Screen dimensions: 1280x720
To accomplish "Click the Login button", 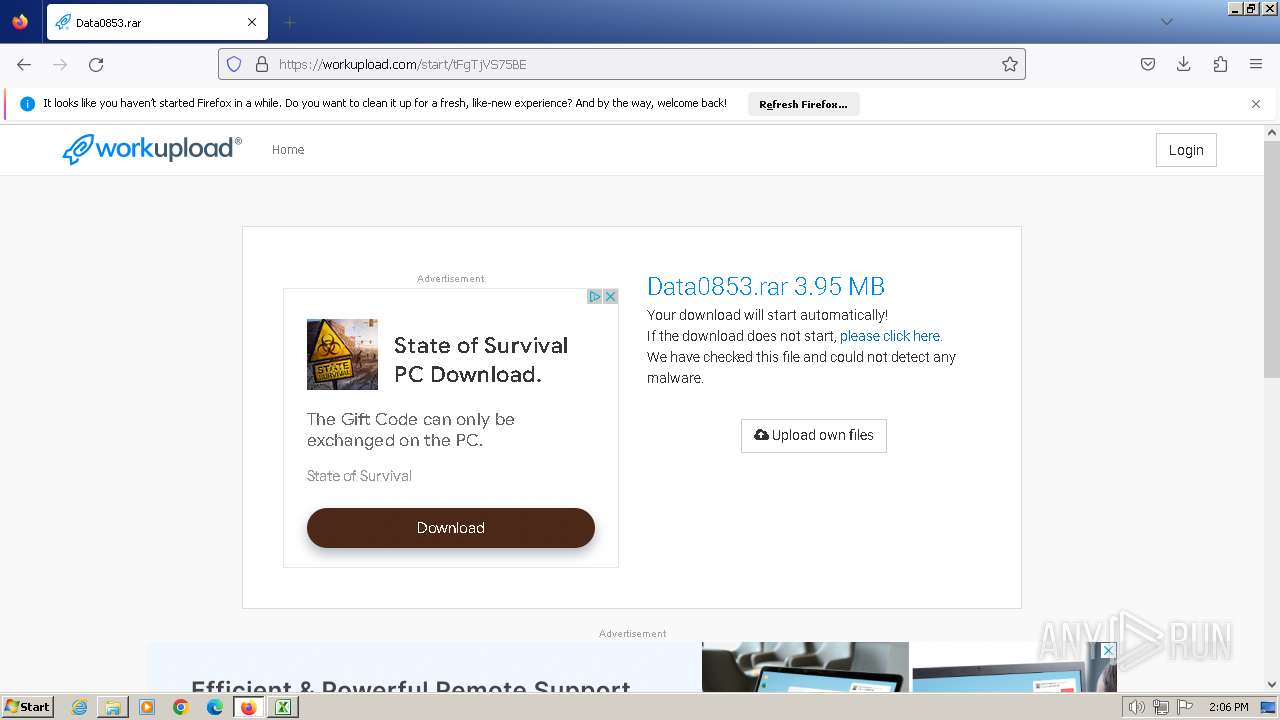I will tap(1186, 150).
